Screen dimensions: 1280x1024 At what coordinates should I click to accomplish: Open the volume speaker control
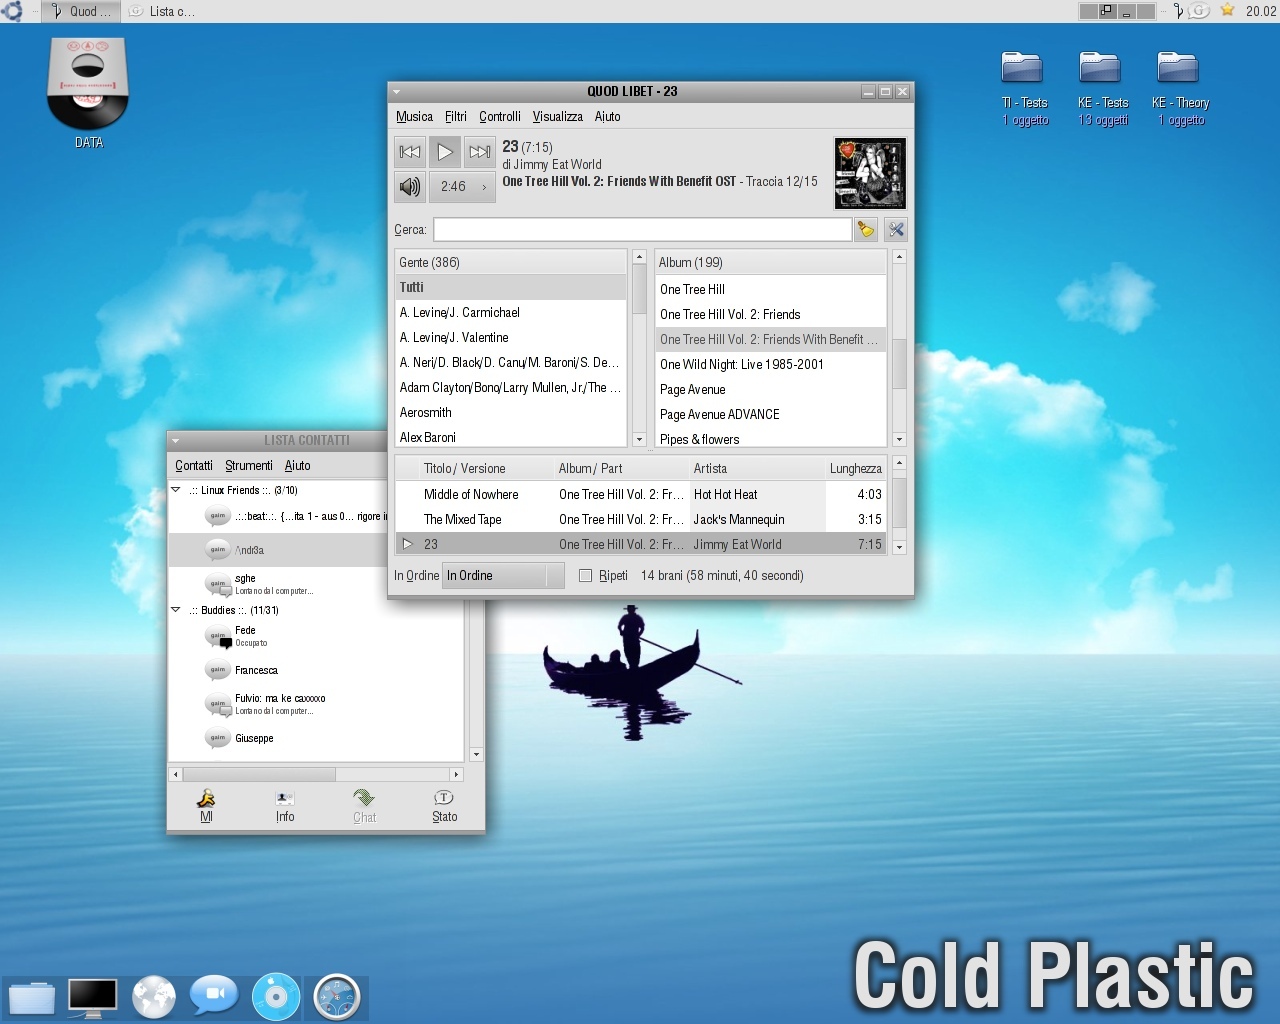410,186
